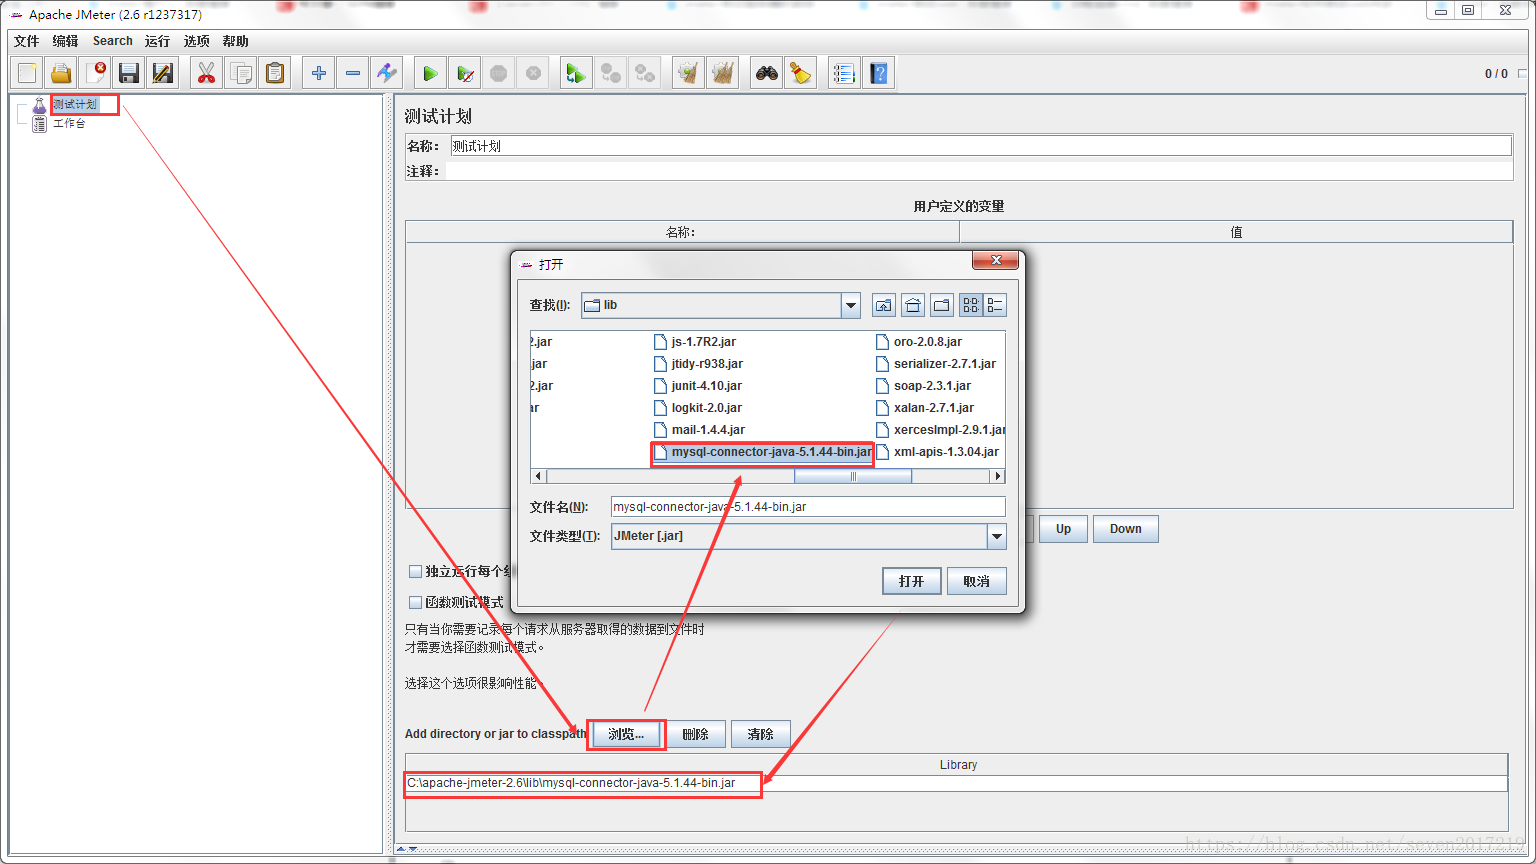
Task: Click the file list's left scroll arrow
Action: [x=539, y=477]
